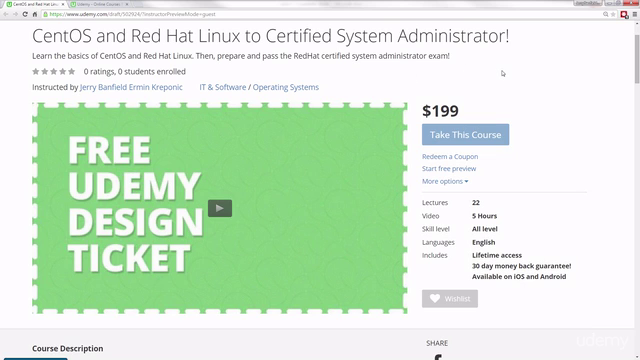This screenshot has width=640, height=360.
Task: Click the $199 price text
Action: (440, 111)
